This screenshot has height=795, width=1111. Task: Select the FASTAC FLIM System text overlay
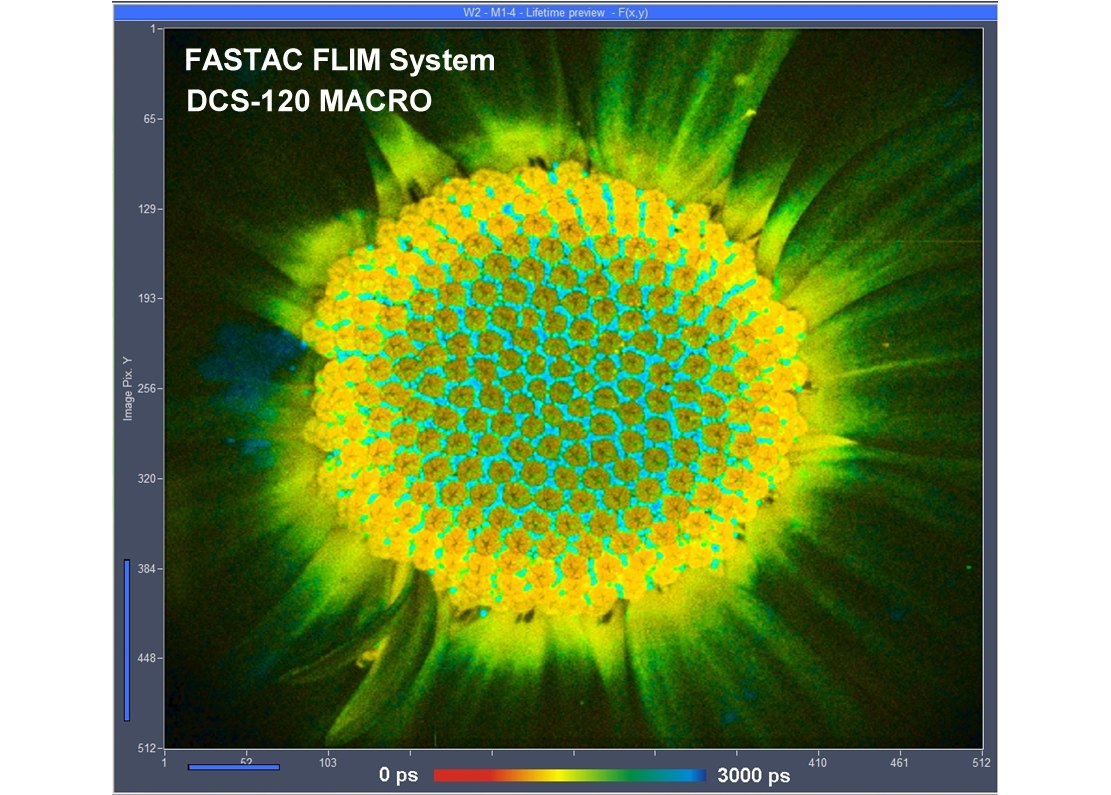pyautogui.click(x=337, y=61)
